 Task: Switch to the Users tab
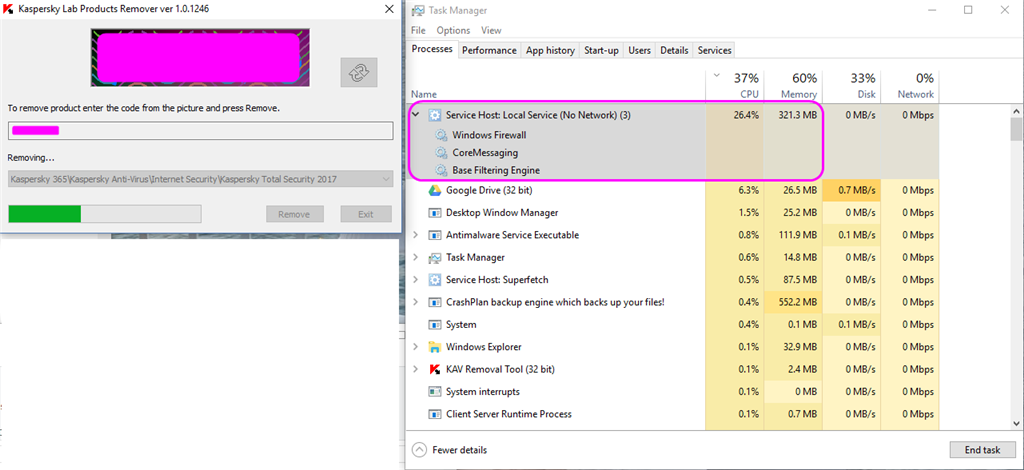click(x=639, y=50)
